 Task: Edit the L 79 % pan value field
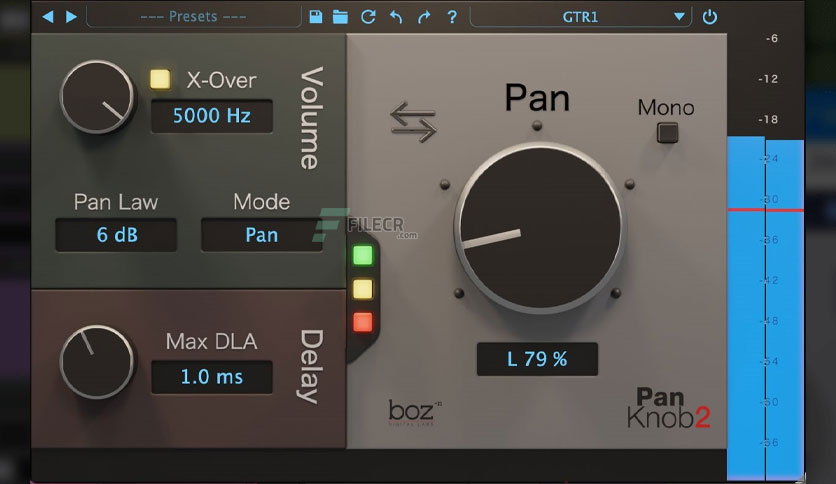click(x=537, y=359)
